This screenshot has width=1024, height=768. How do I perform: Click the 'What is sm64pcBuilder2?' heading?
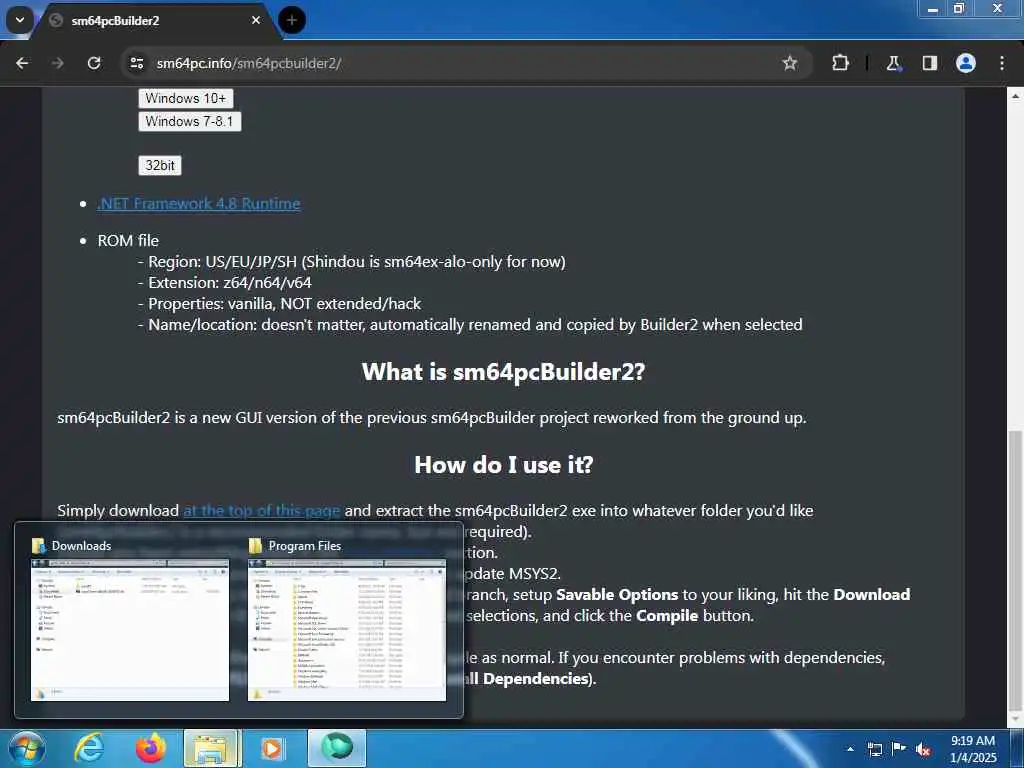(x=504, y=372)
